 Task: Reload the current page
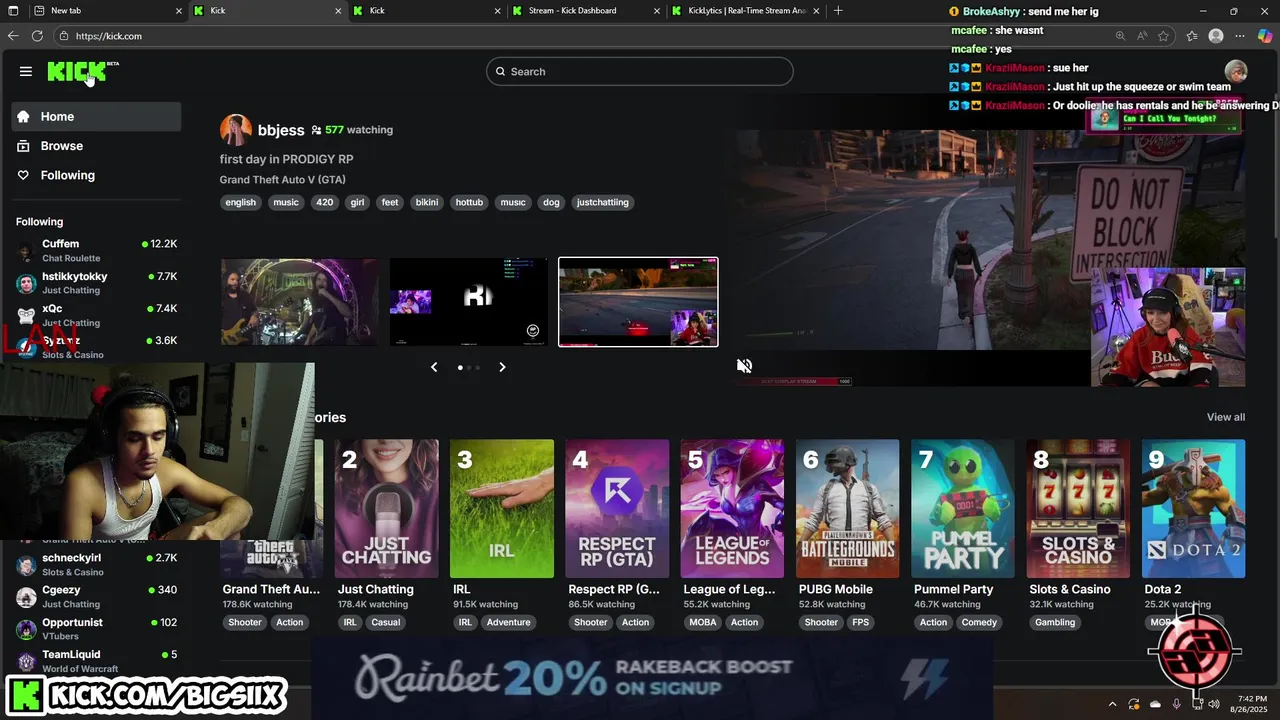coord(37,36)
